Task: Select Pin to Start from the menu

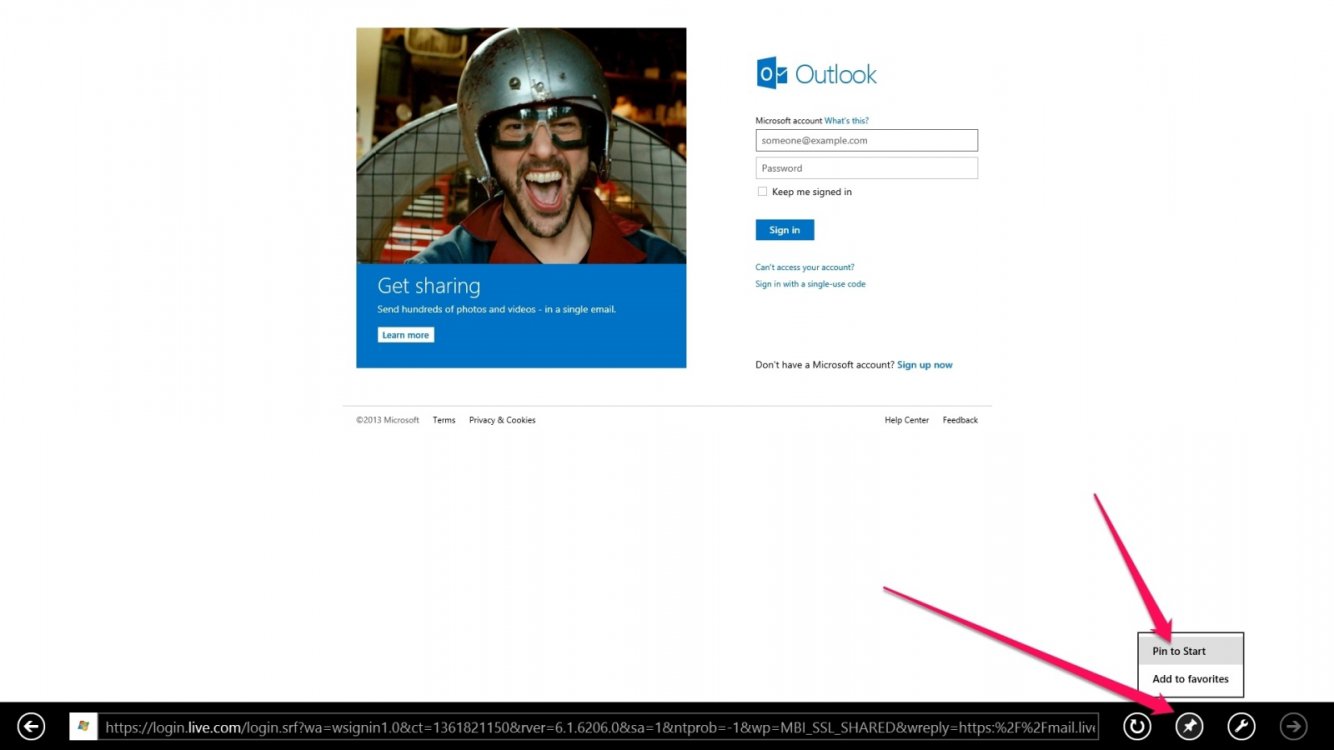Action: (x=1178, y=650)
